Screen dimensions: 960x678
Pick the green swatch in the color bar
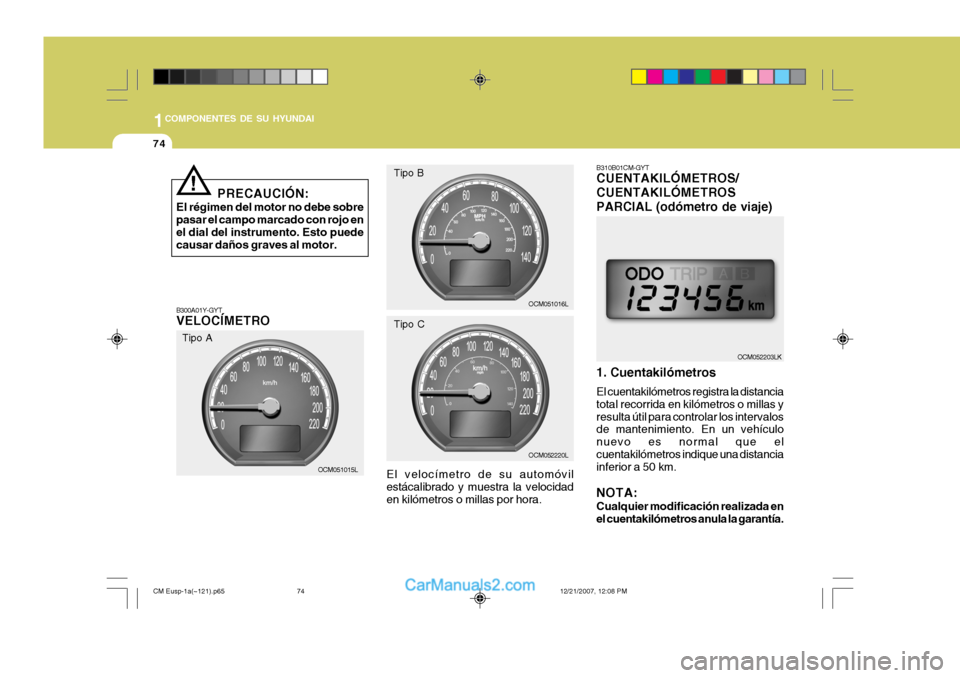(x=703, y=77)
